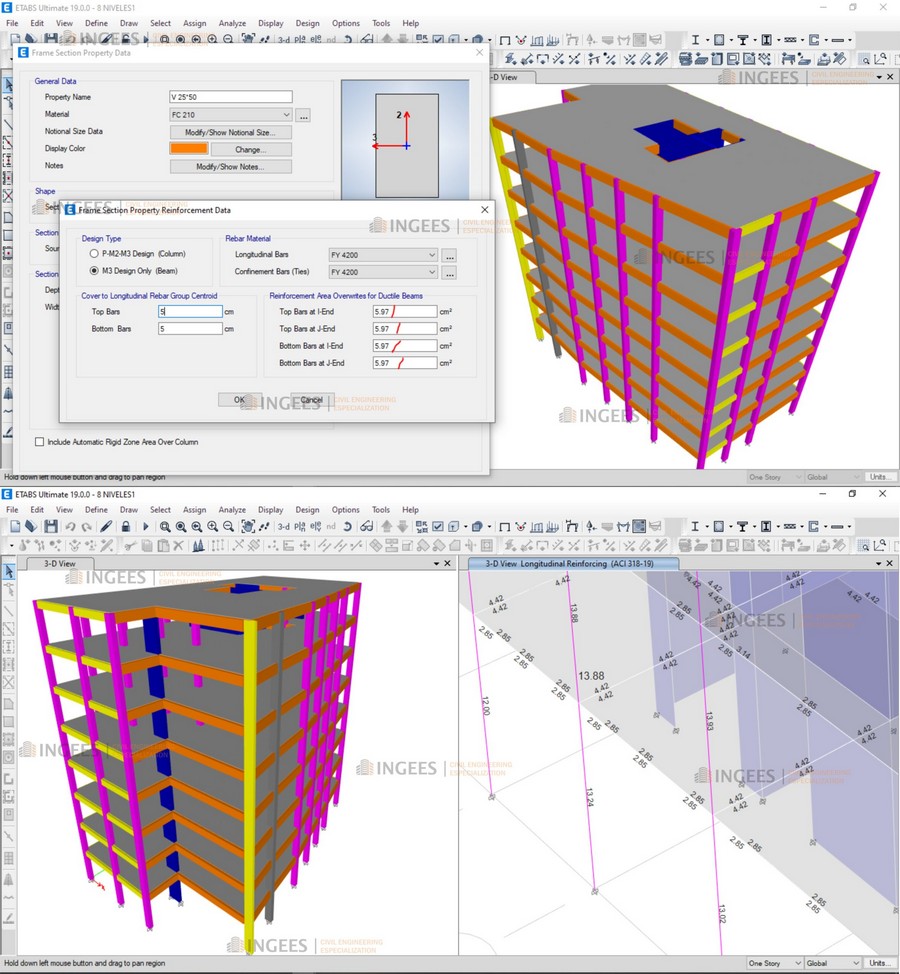The width and height of the screenshot is (900, 974).
Task: Click draw beam line tool in bottom sidebar
Action: [x=9, y=611]
